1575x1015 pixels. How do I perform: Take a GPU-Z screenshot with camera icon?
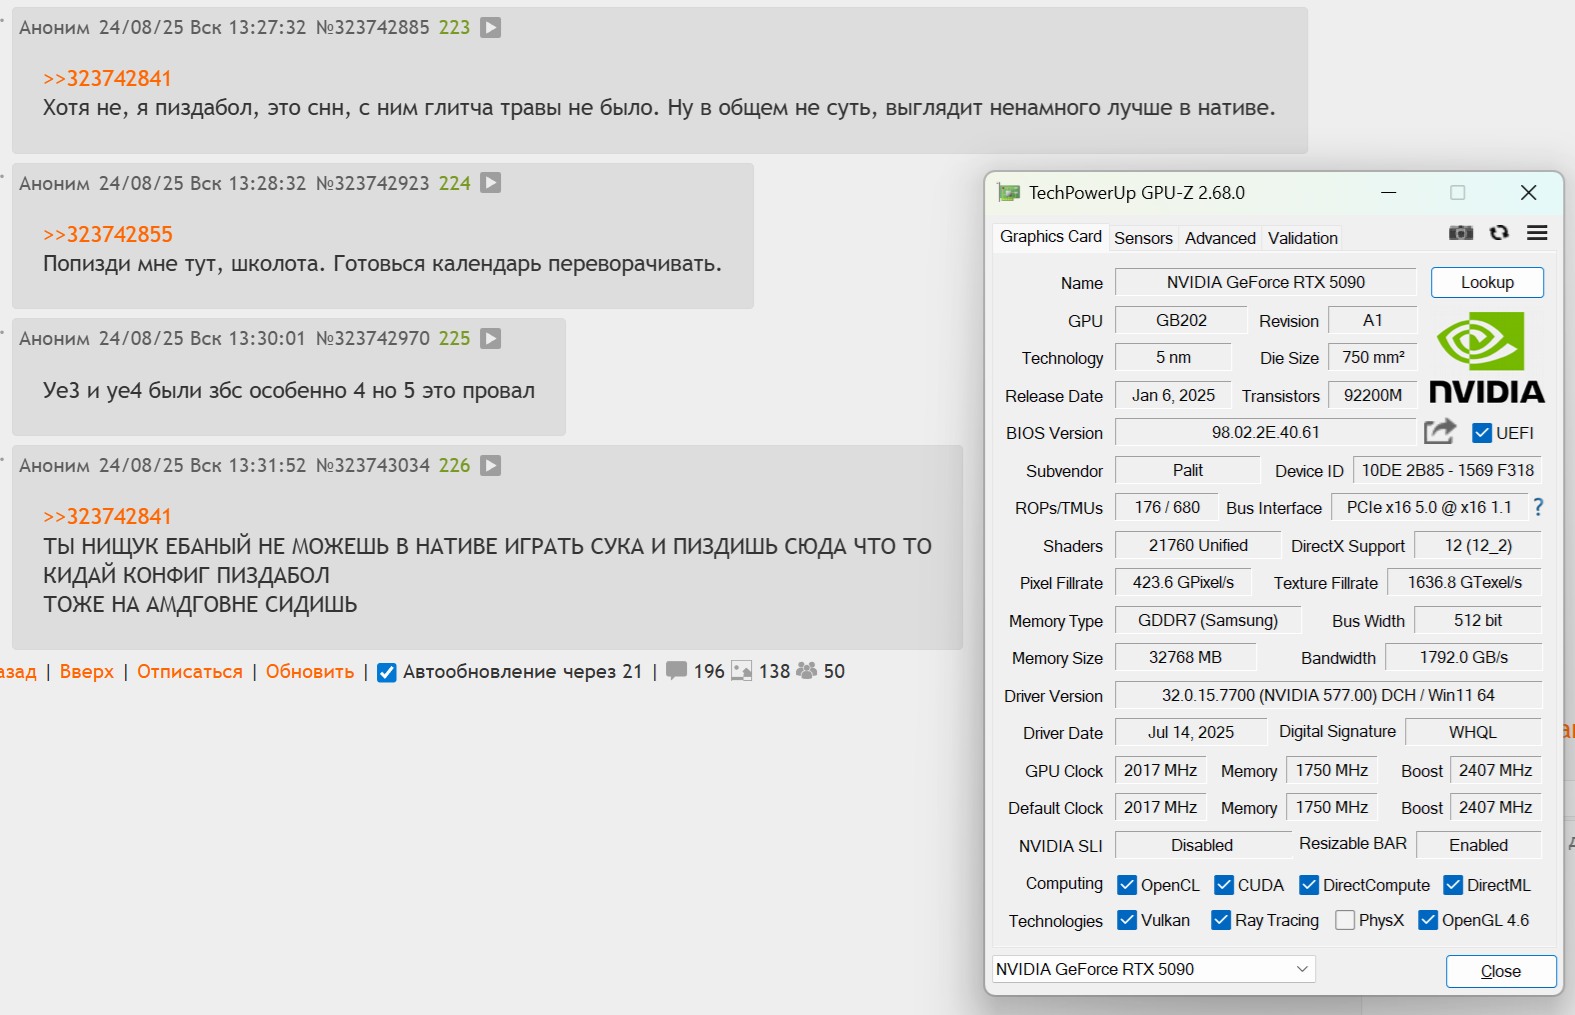pyautogui.click(x=1461, y=233)
